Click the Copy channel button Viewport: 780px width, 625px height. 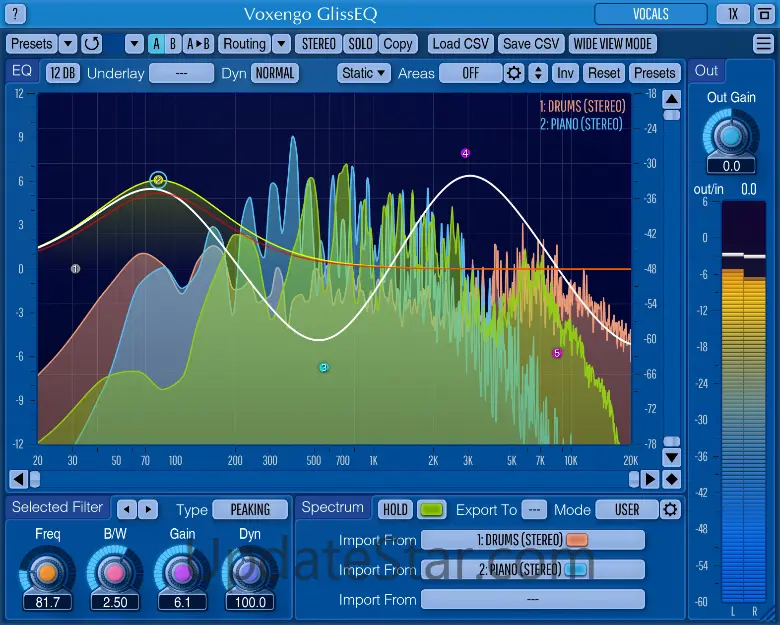point(397,44)
